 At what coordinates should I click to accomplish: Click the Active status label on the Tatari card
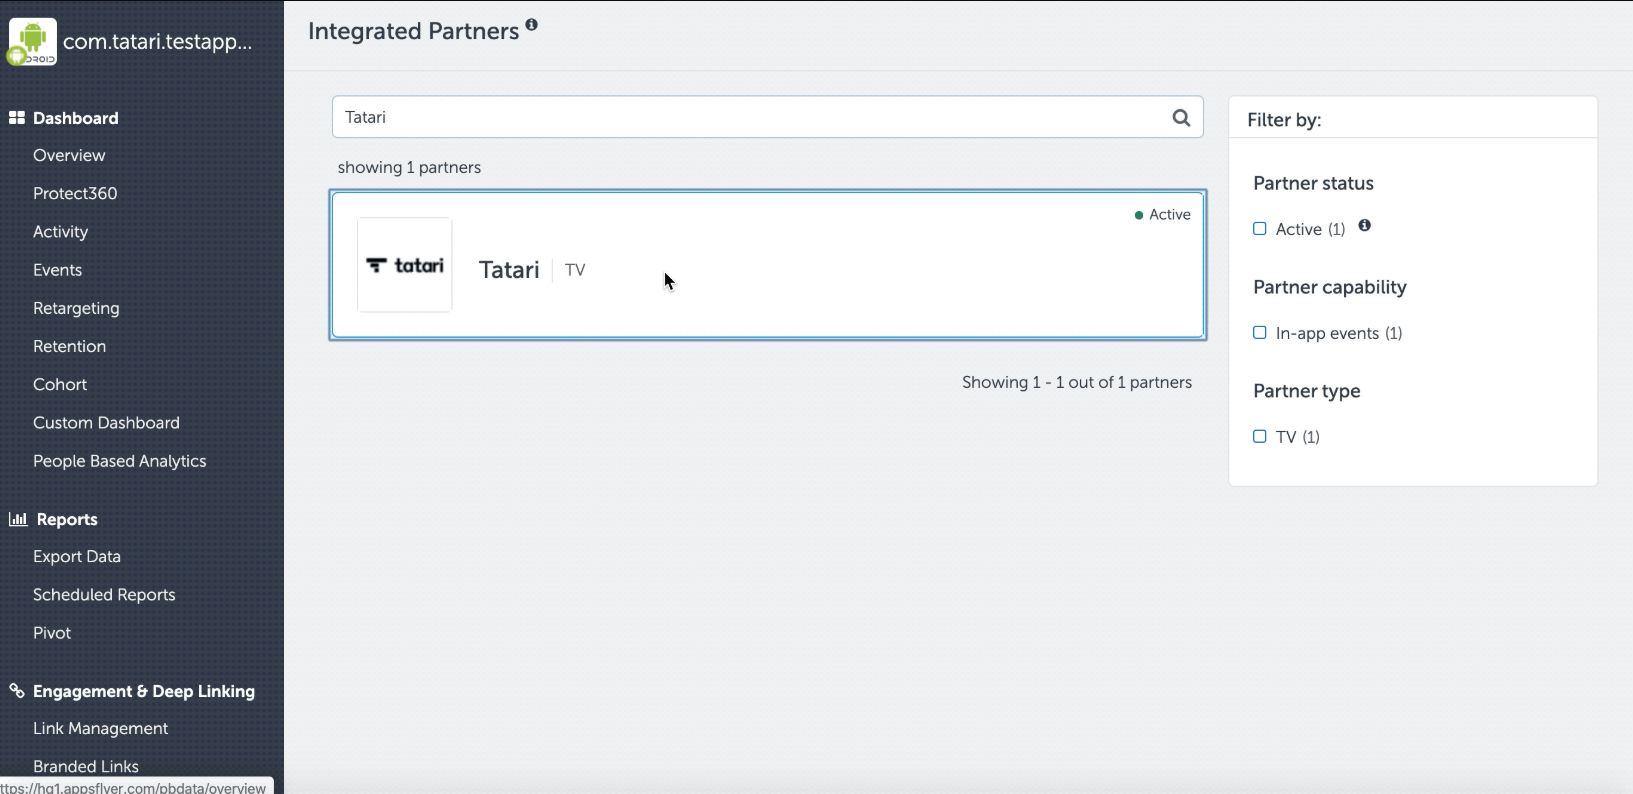click(x=1170, y=215)
